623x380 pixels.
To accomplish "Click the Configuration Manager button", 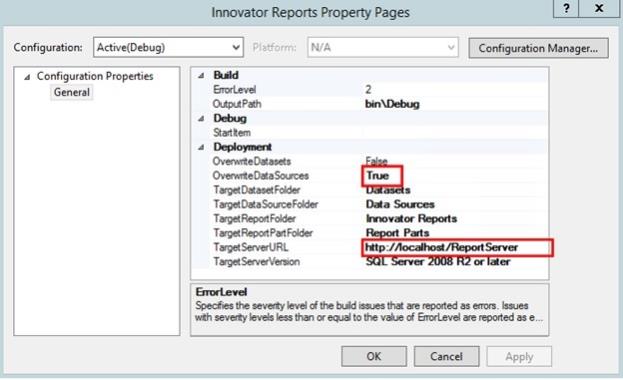I will 538,48.
